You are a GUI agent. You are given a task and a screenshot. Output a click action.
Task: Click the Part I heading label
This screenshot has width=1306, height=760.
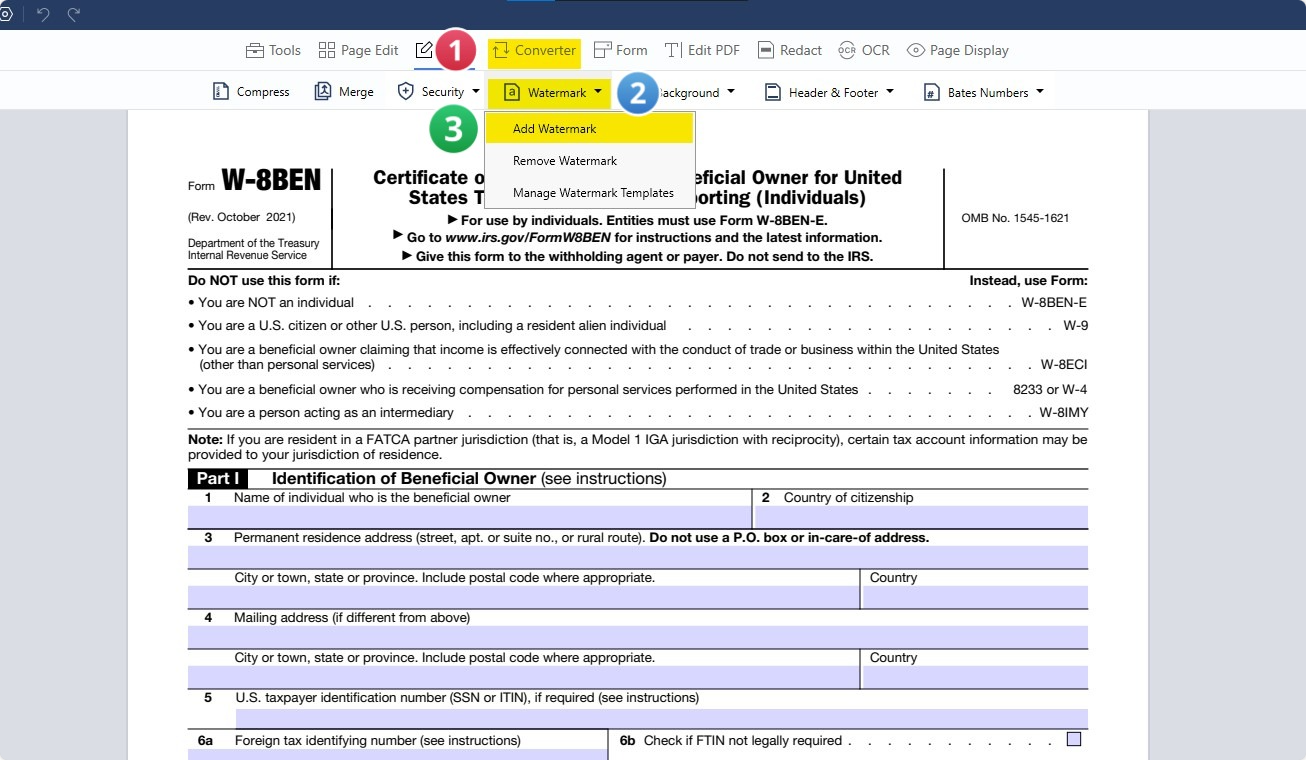[218, 479]
